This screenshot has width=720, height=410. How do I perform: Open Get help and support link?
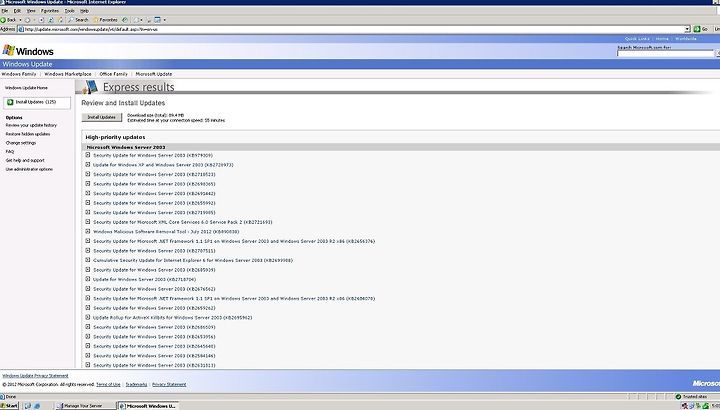[x=25, y=160]
